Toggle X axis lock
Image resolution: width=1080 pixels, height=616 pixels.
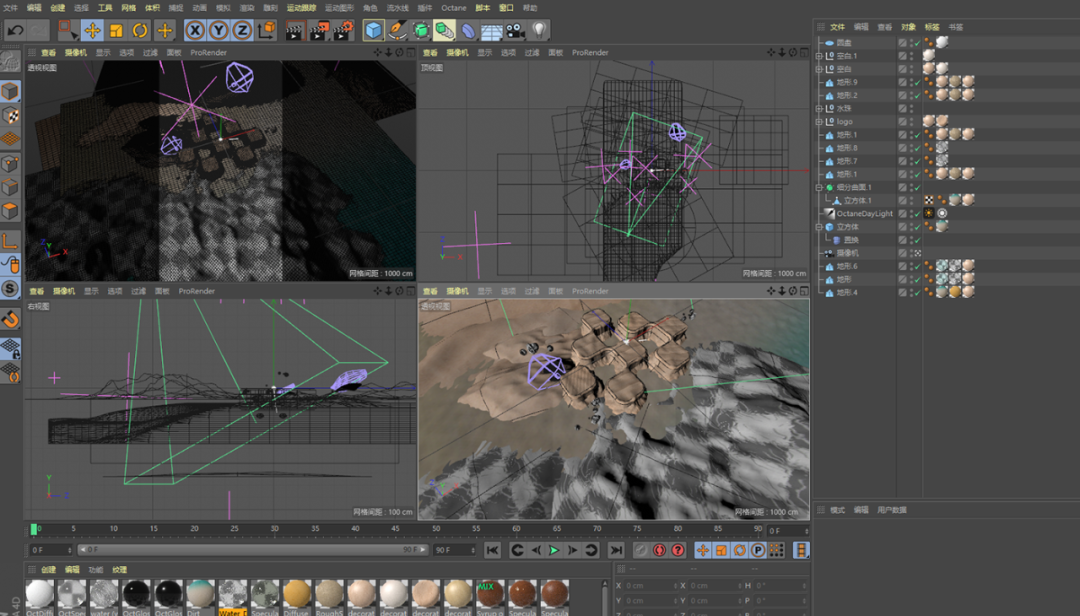click(x=195, y=30)
